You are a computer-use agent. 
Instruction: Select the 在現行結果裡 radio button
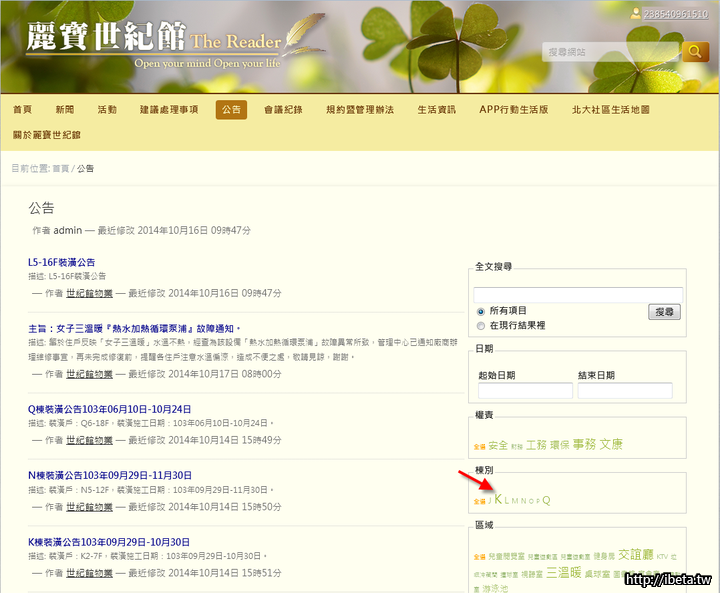(x=481, y=325)
